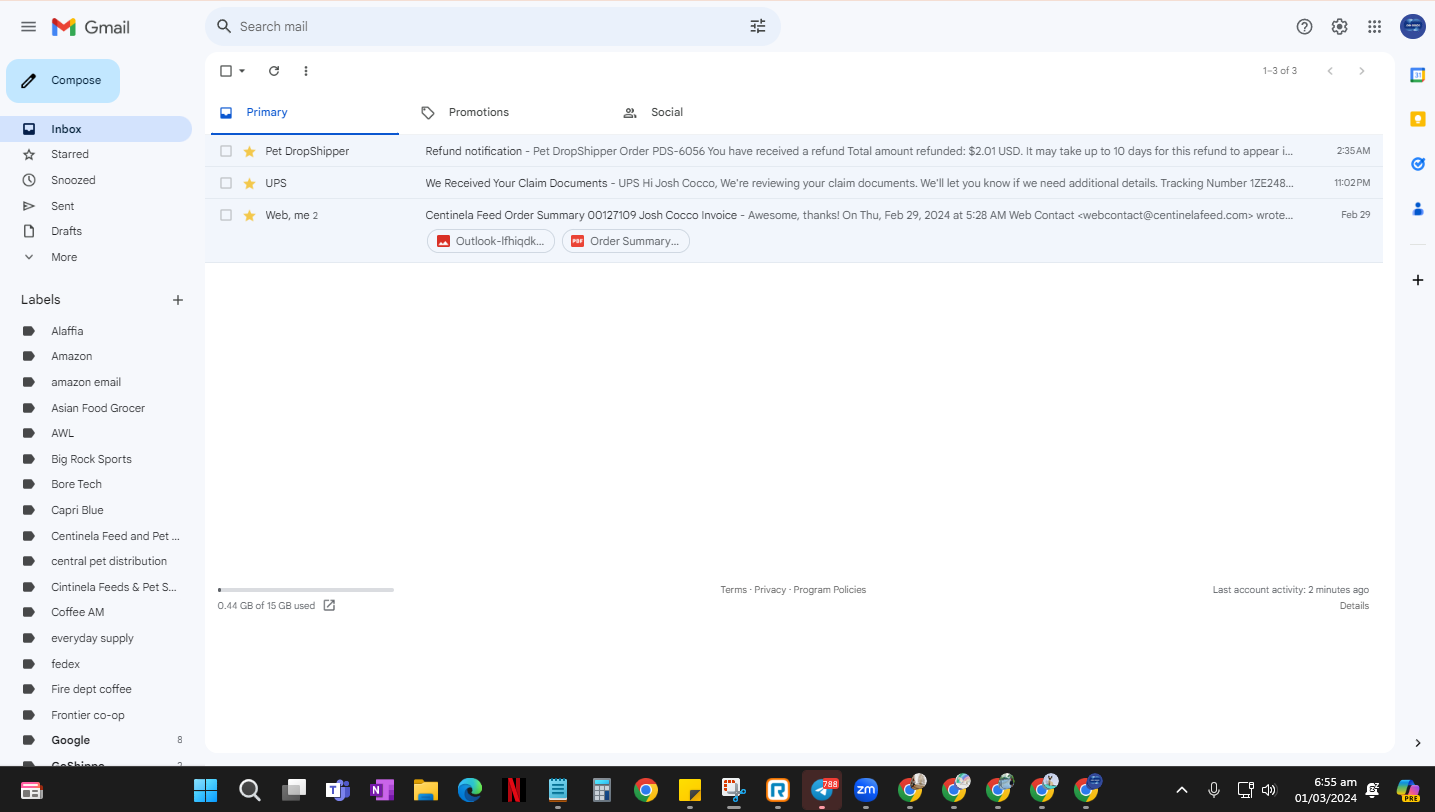Go to the newer messages arrow
The image size is (1435, 812).
point(1329,71)
